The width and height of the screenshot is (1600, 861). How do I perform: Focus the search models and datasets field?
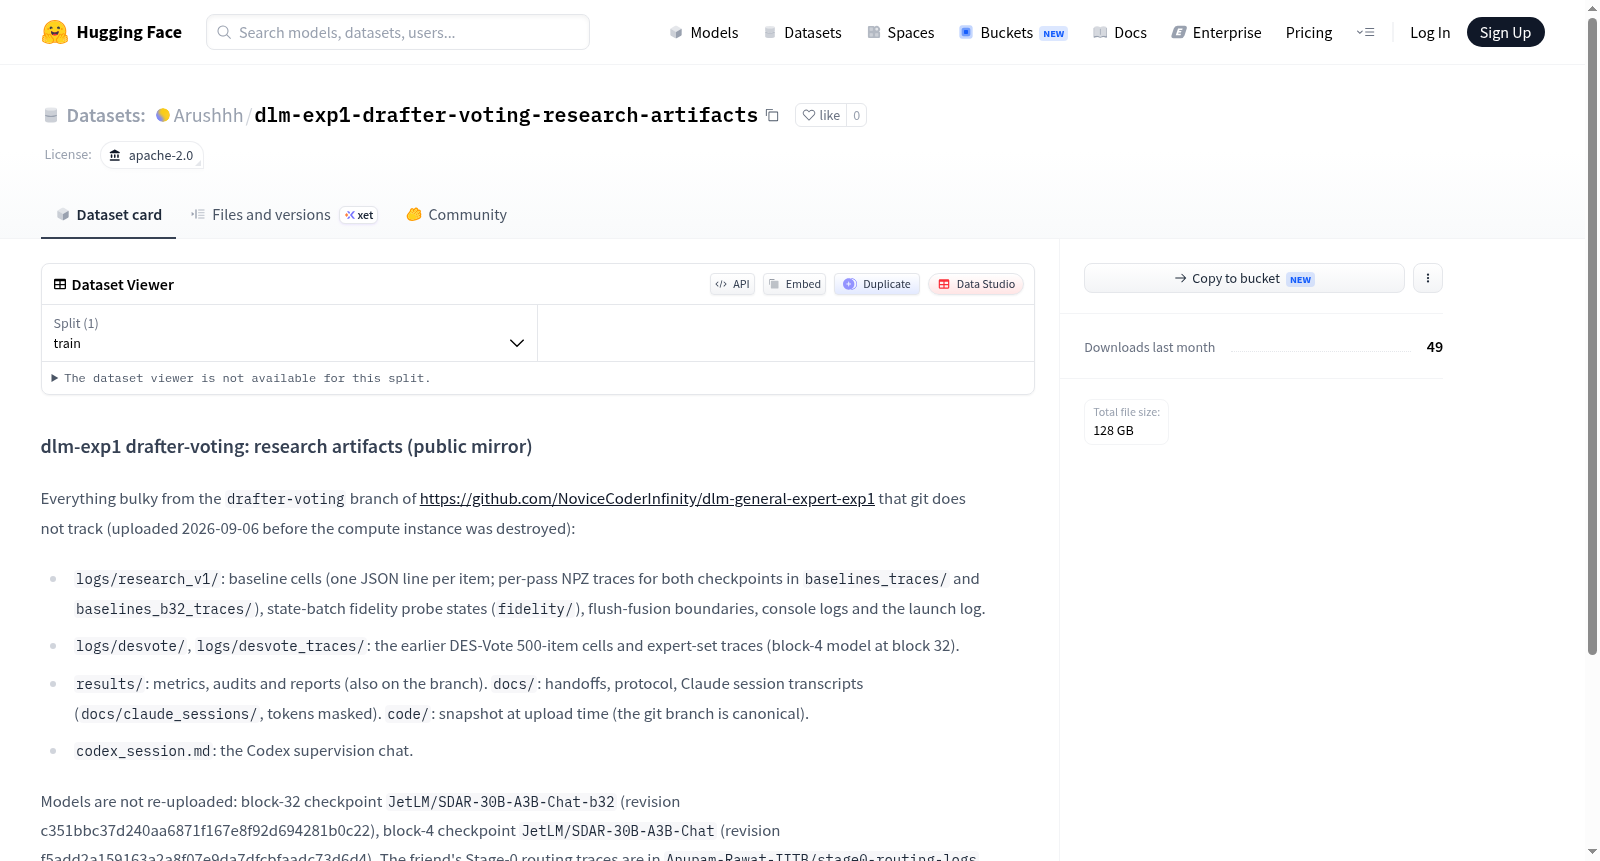coord(398,32)
